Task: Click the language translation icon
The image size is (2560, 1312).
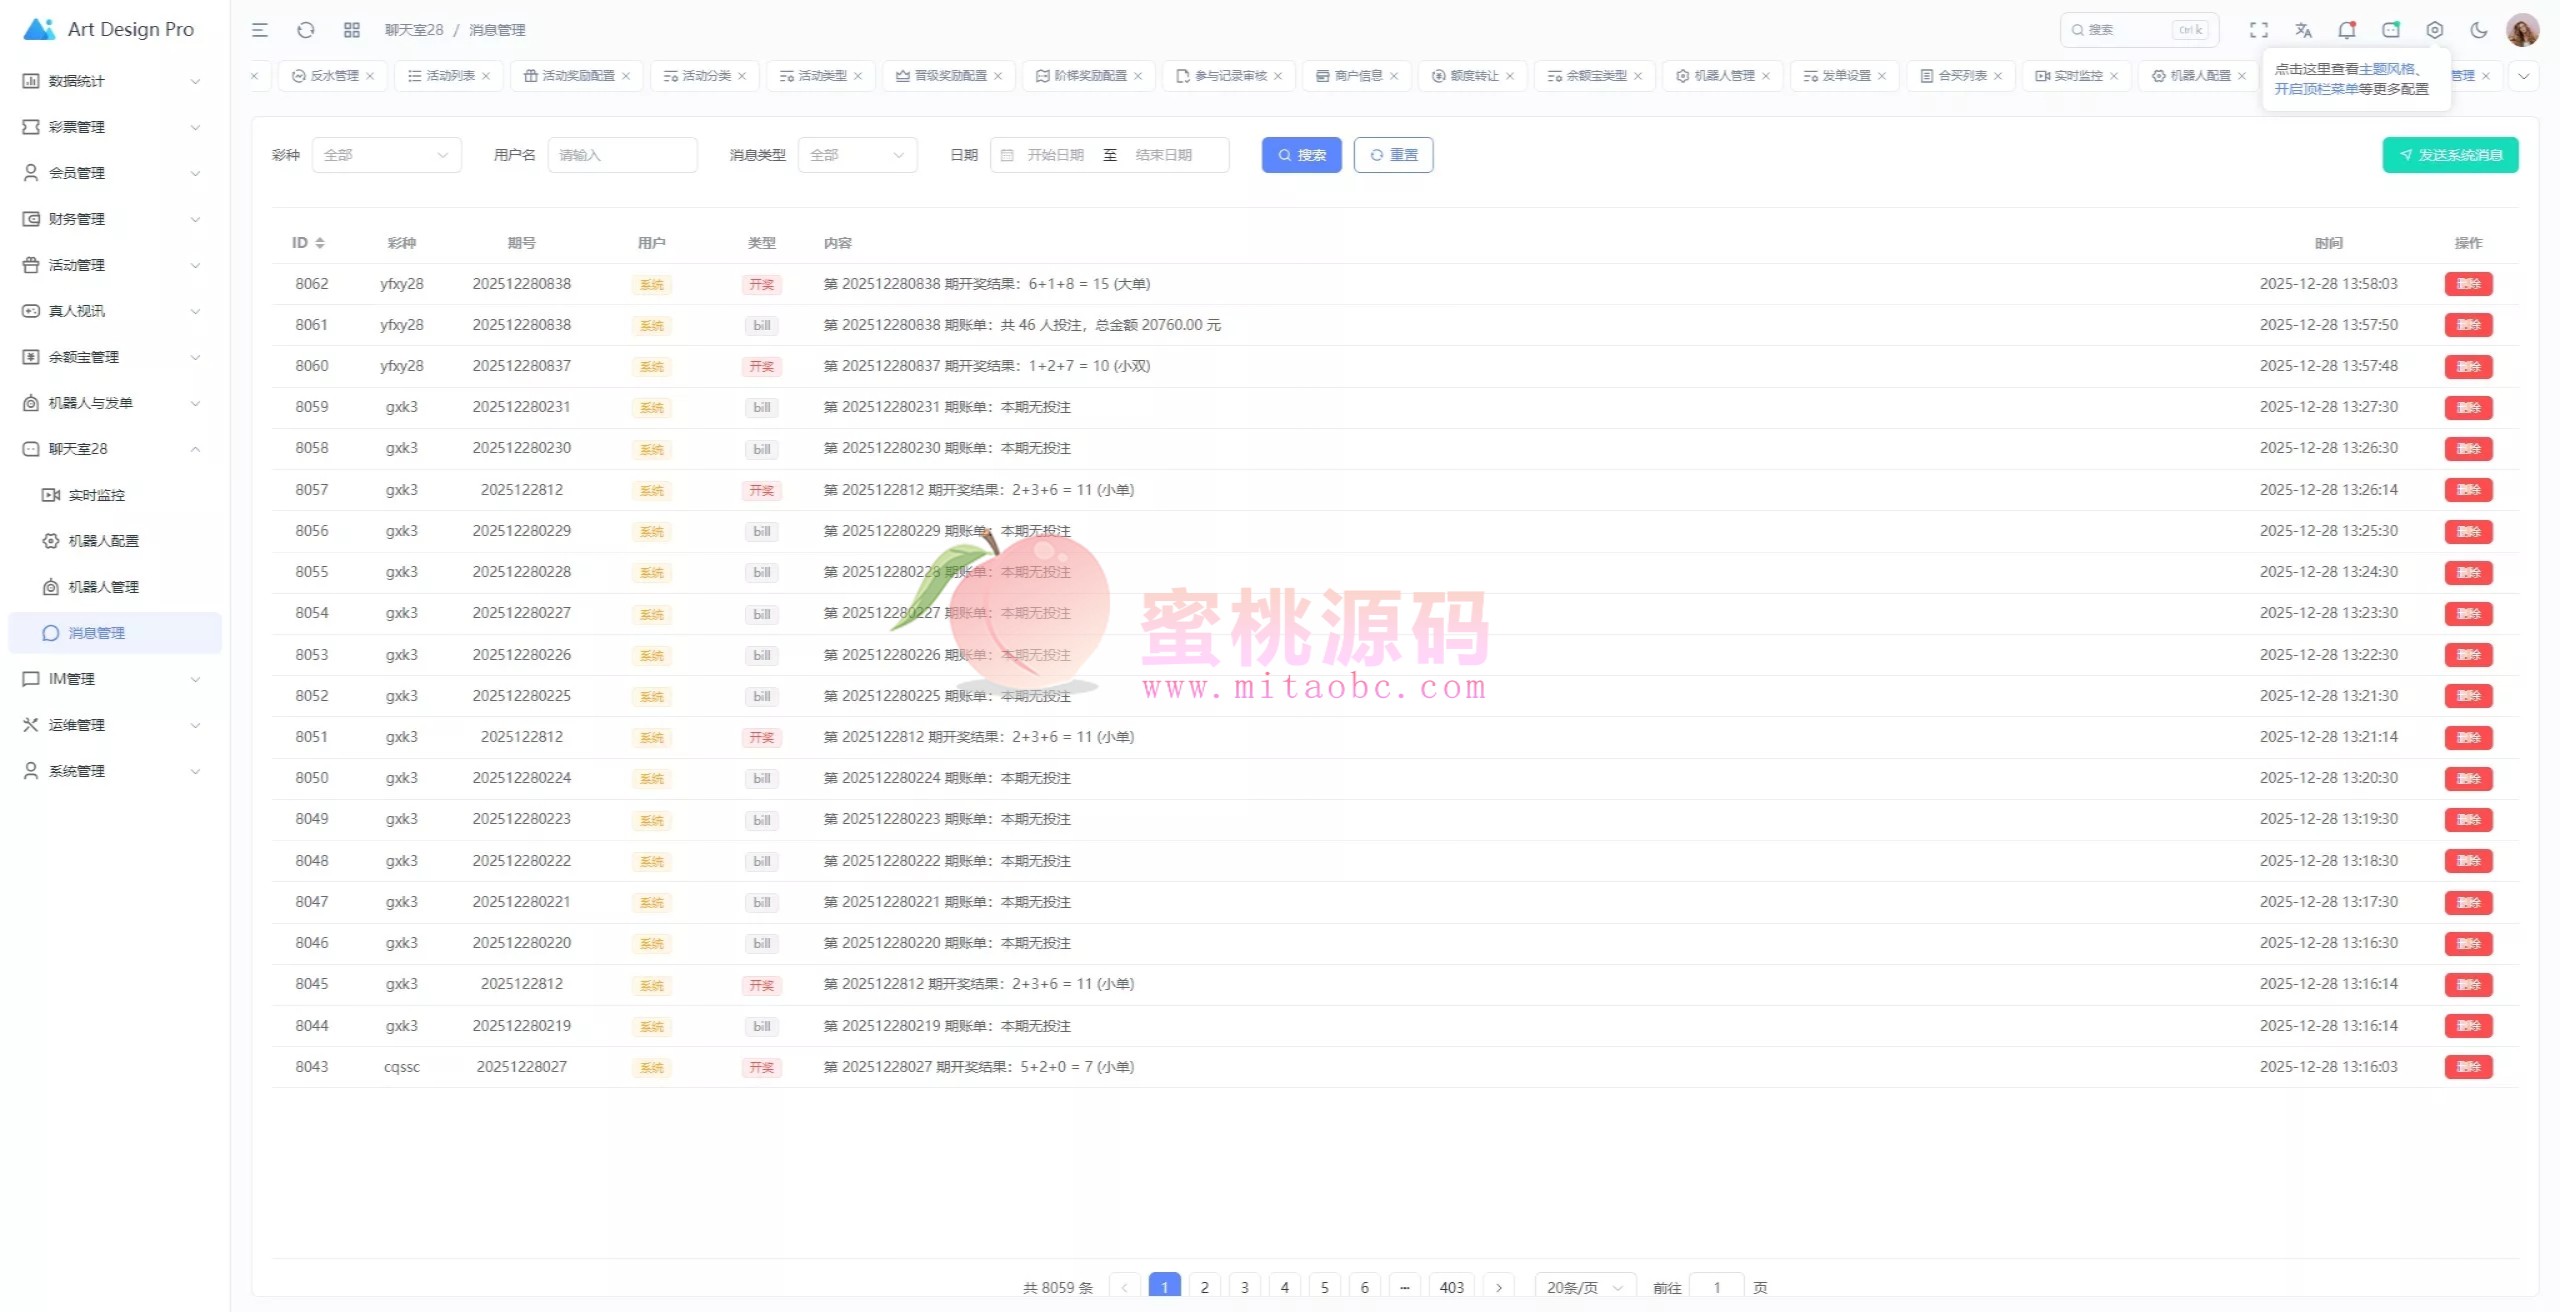Action: click(2303, 30)
